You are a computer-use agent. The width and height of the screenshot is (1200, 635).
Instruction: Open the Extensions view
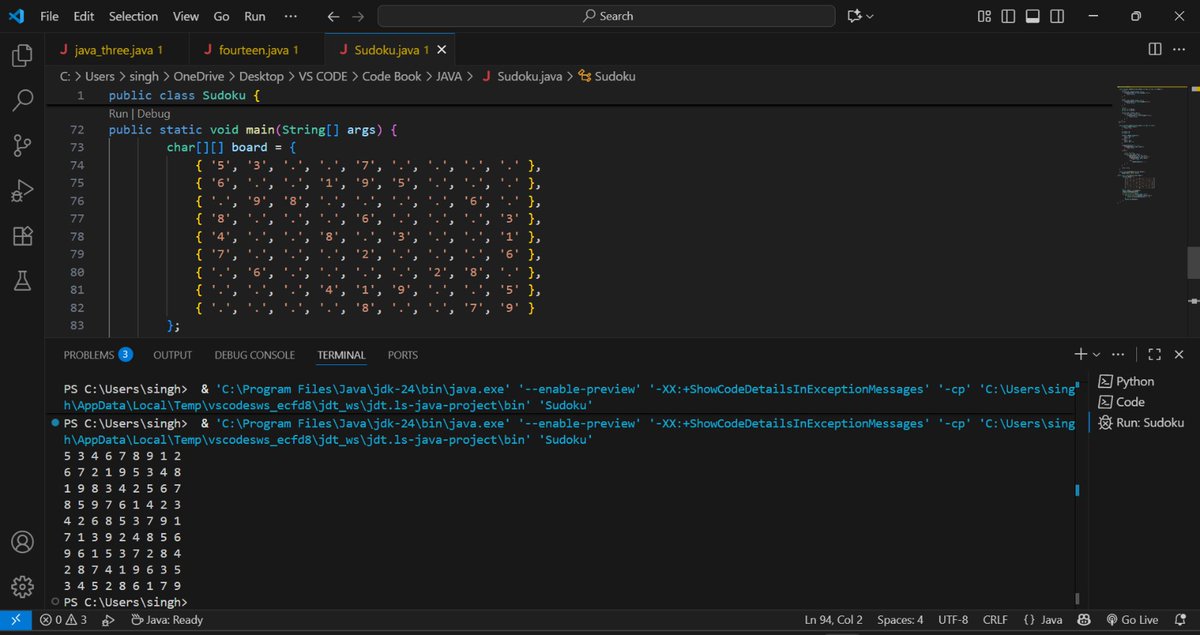pos(22,236)
